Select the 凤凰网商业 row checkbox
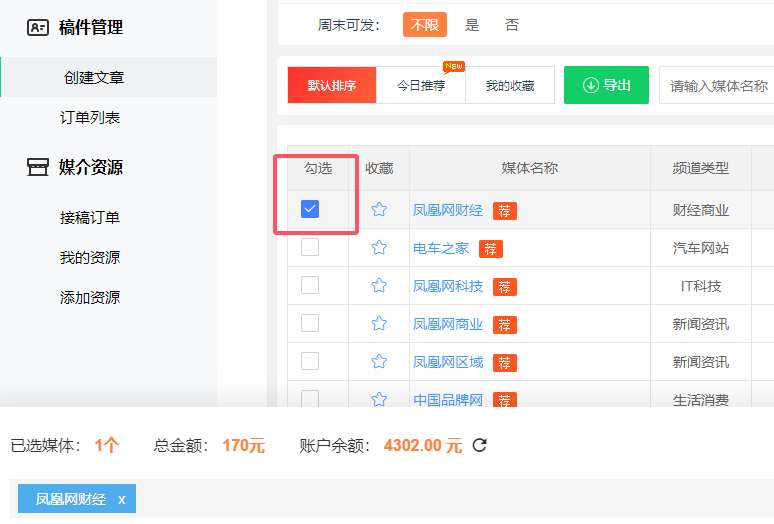The image size is (774, 524). pyautogui.click(x=310, y=323)
